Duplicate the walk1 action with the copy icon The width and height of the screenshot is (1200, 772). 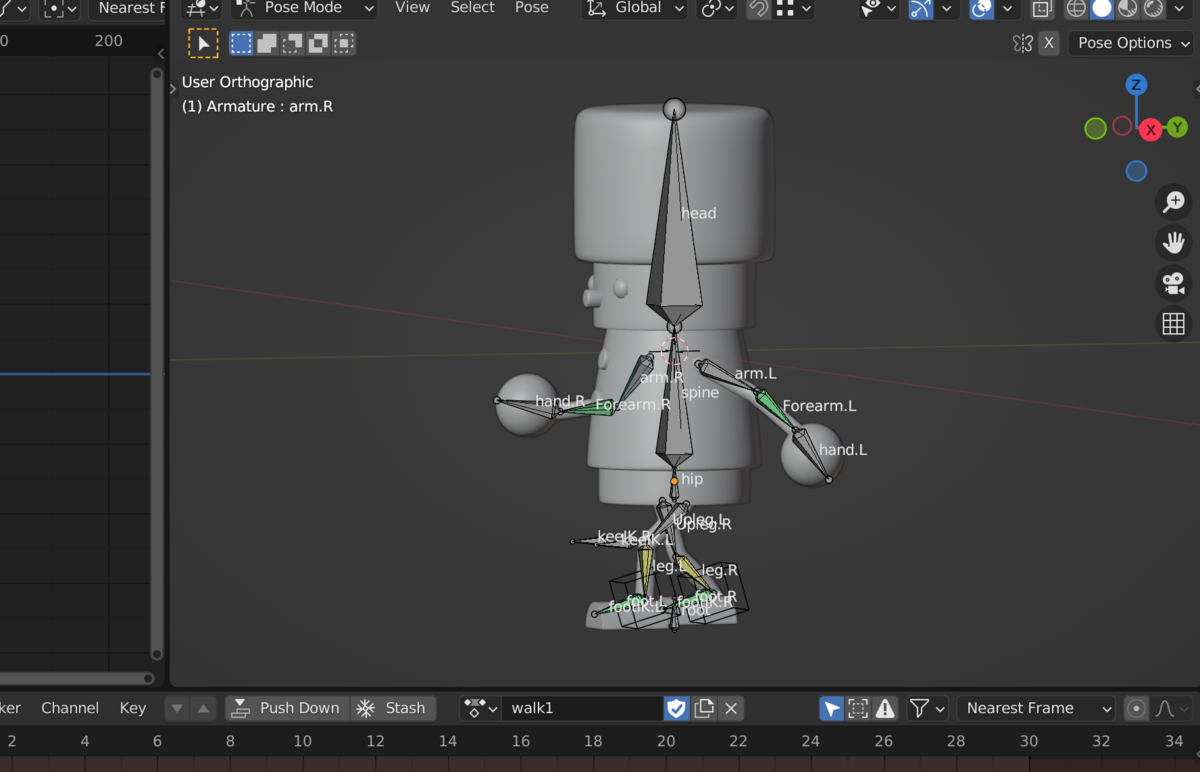704,708
